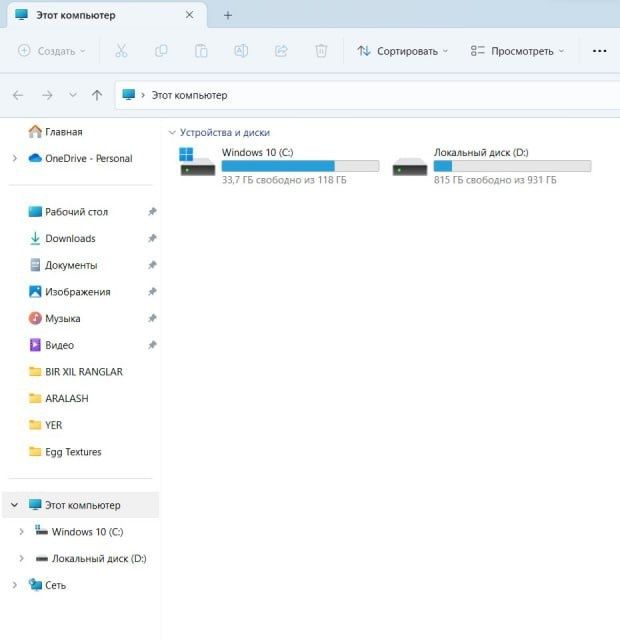Screen dimensions: 620x640
Task: Expand Windows 10 (C:) in sidebar tree
Action: (x=21, y=531)
